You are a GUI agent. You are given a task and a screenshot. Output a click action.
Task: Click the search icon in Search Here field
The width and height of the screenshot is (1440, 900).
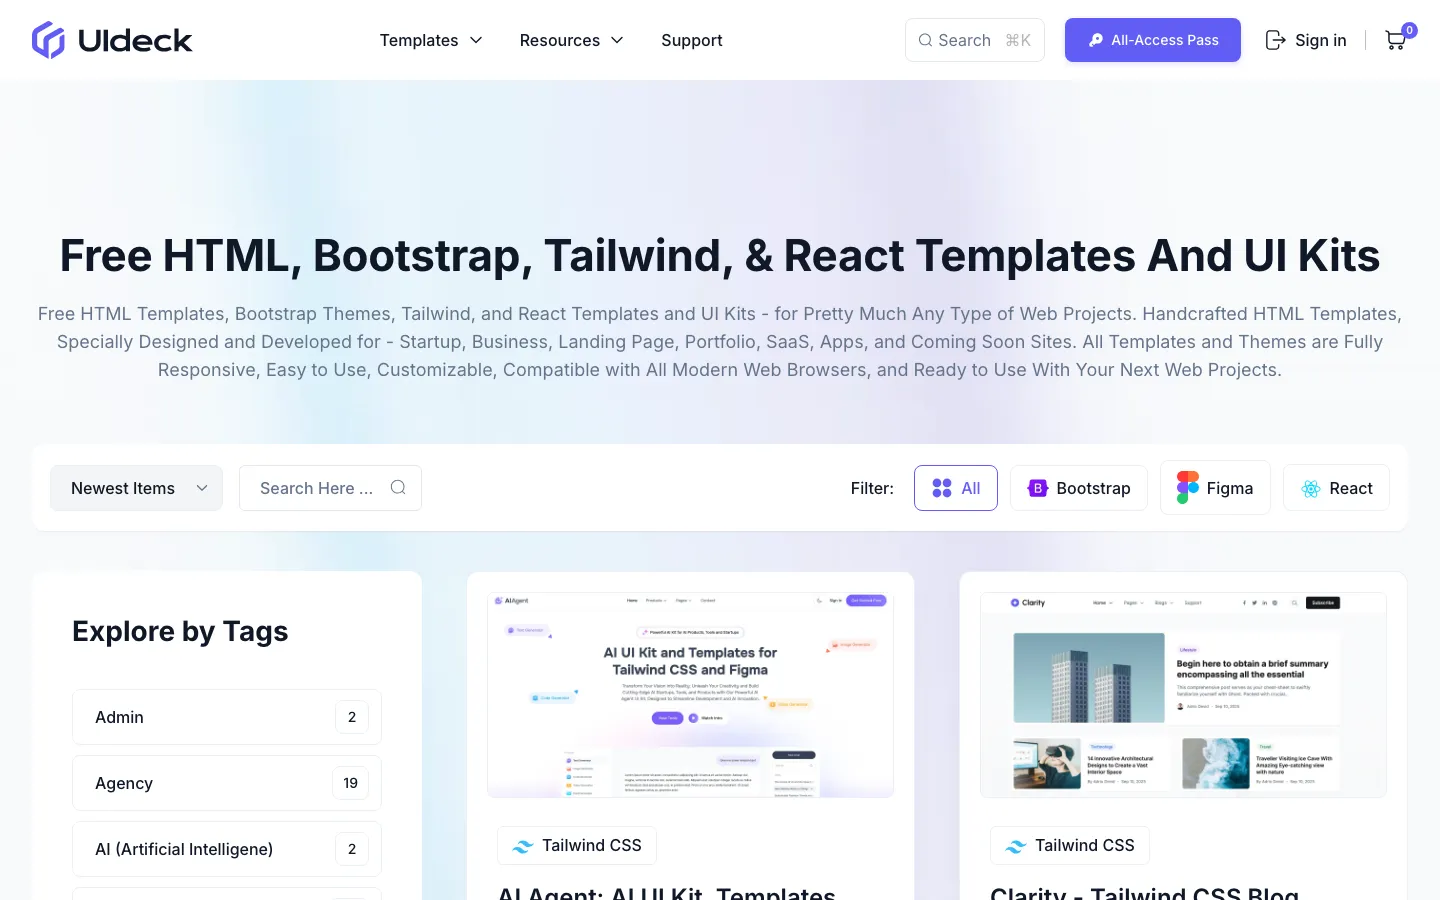398,487
